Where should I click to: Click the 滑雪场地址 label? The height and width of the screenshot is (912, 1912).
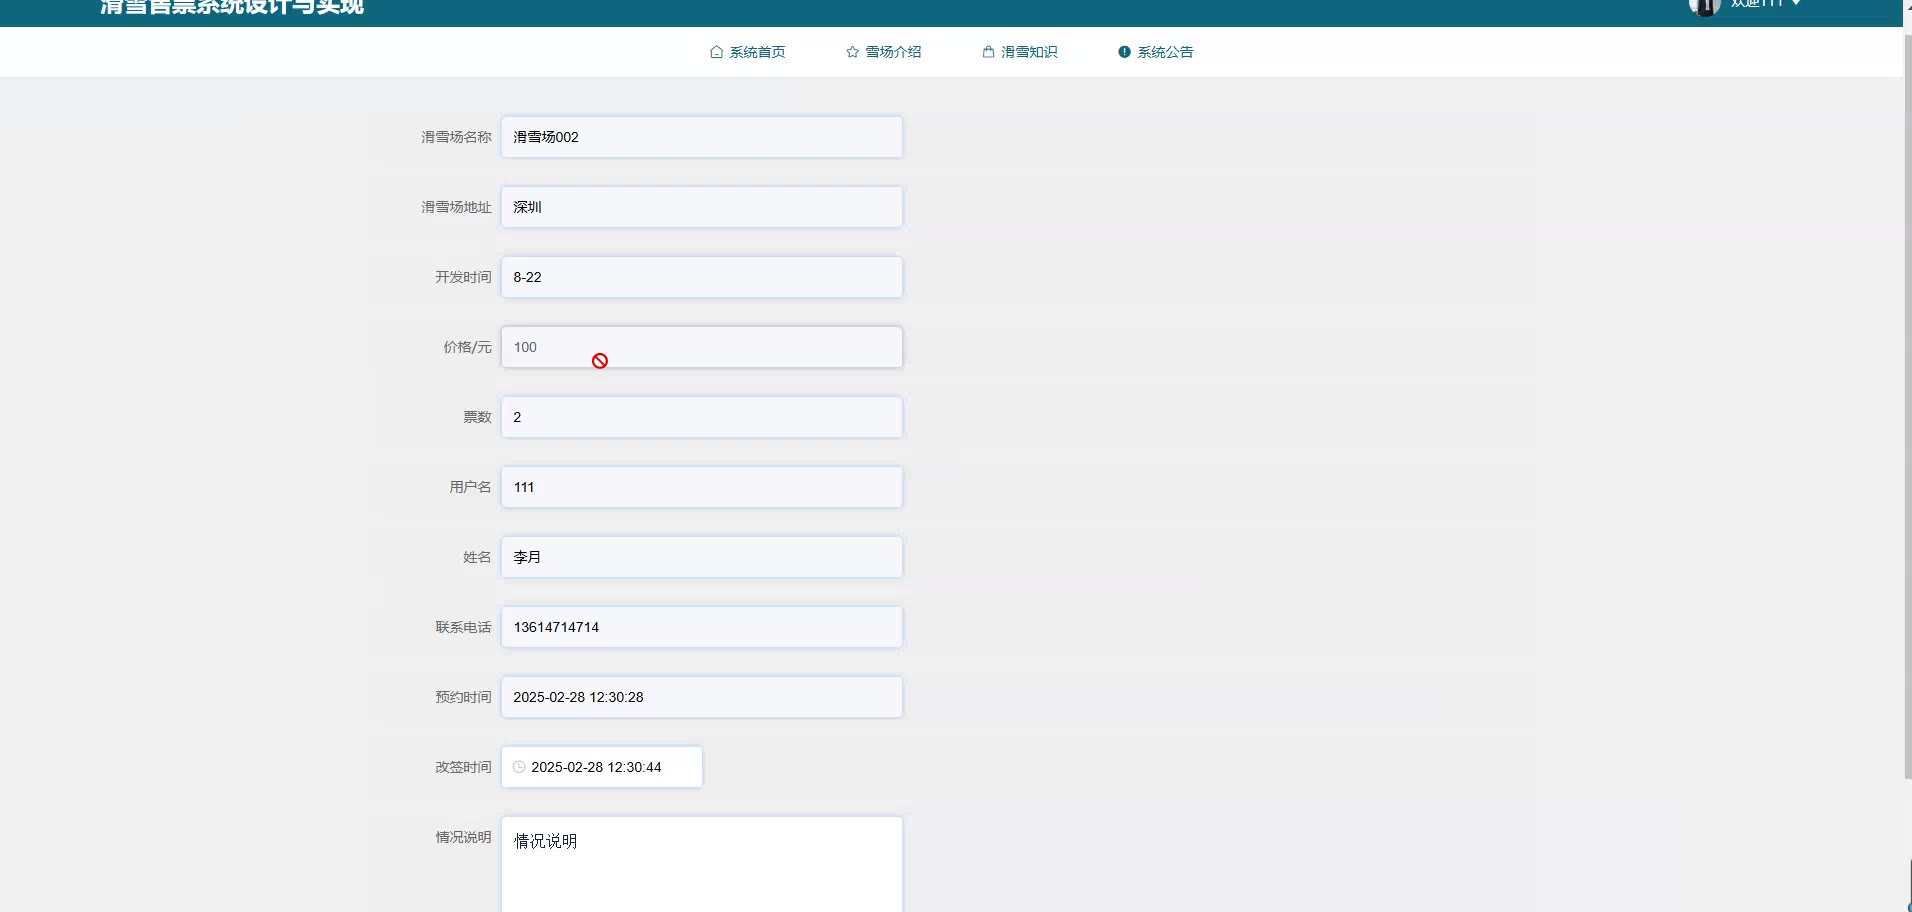(456, 207)
